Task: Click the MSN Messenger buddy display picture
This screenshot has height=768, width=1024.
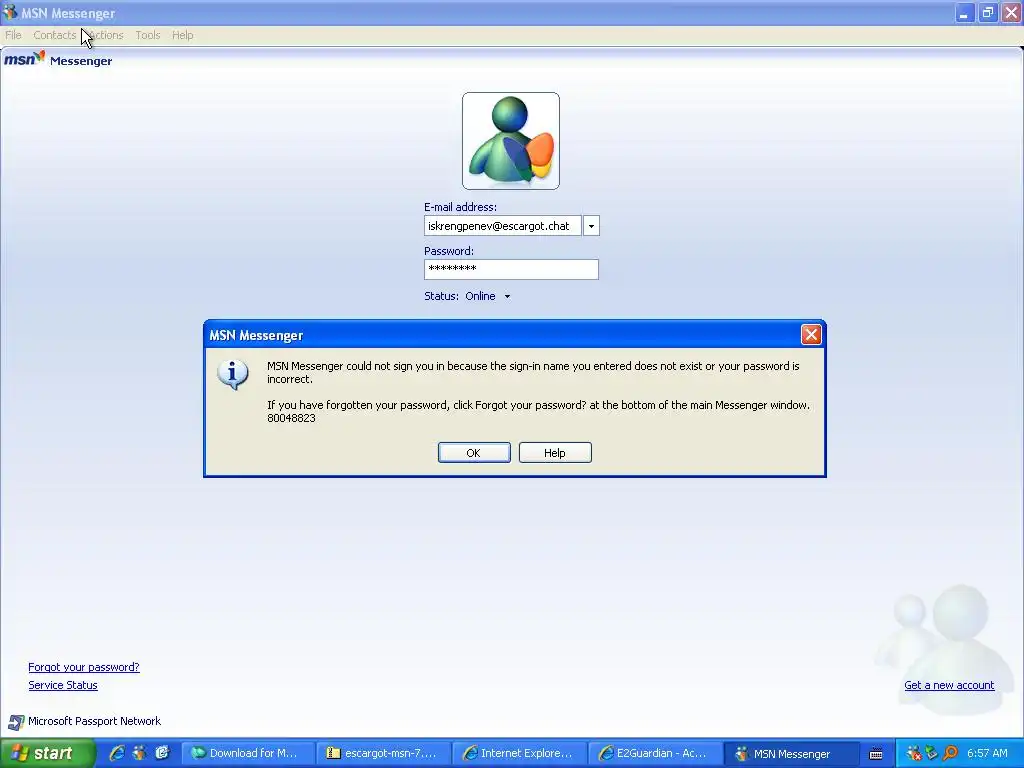Action: coord(511,141)
